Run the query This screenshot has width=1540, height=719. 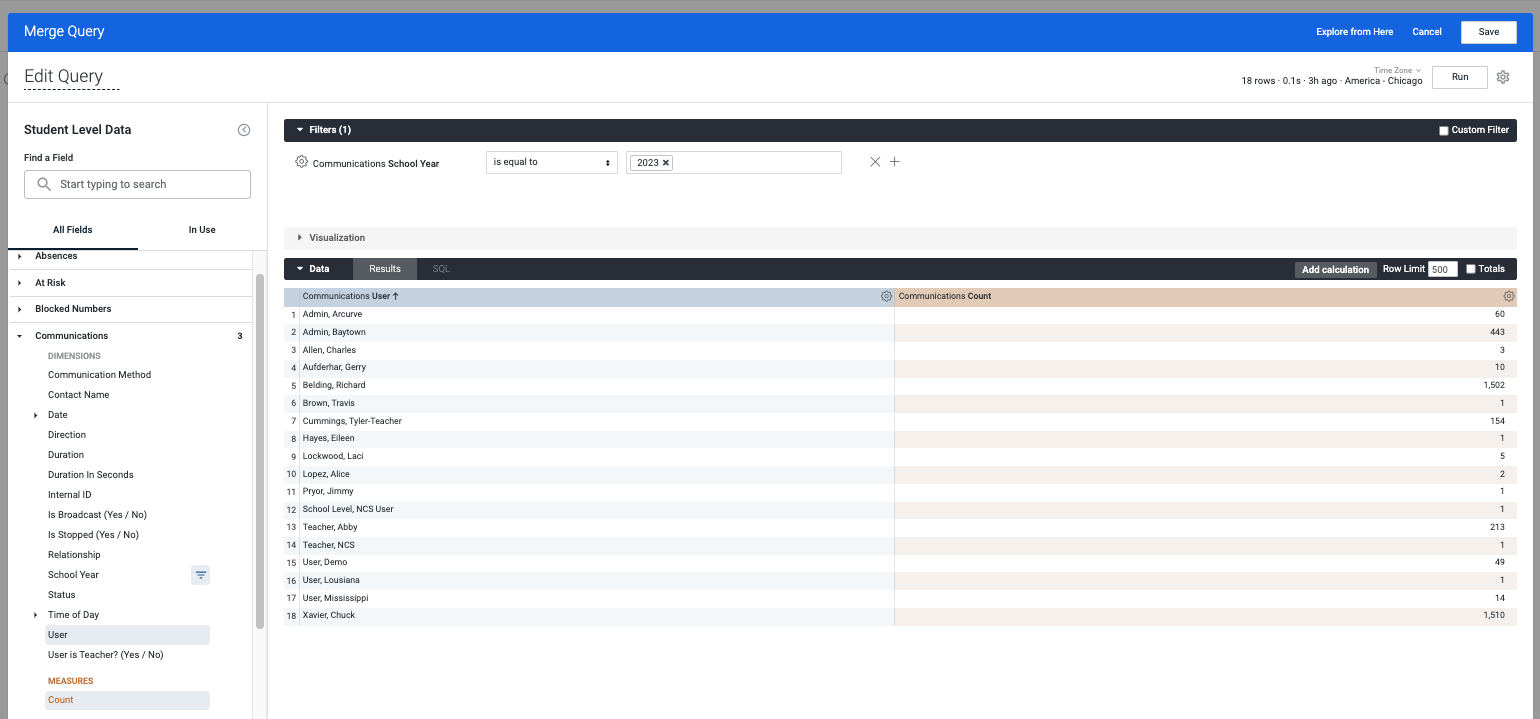coord(1460,77)
